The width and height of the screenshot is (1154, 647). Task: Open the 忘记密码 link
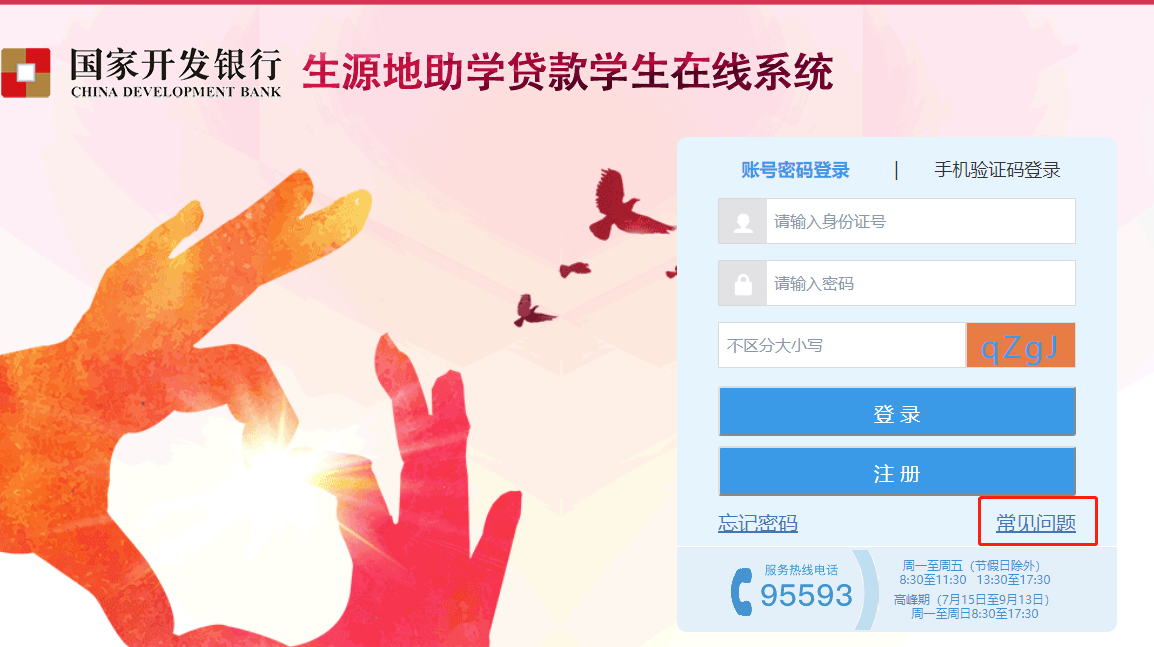click(758, 523)
